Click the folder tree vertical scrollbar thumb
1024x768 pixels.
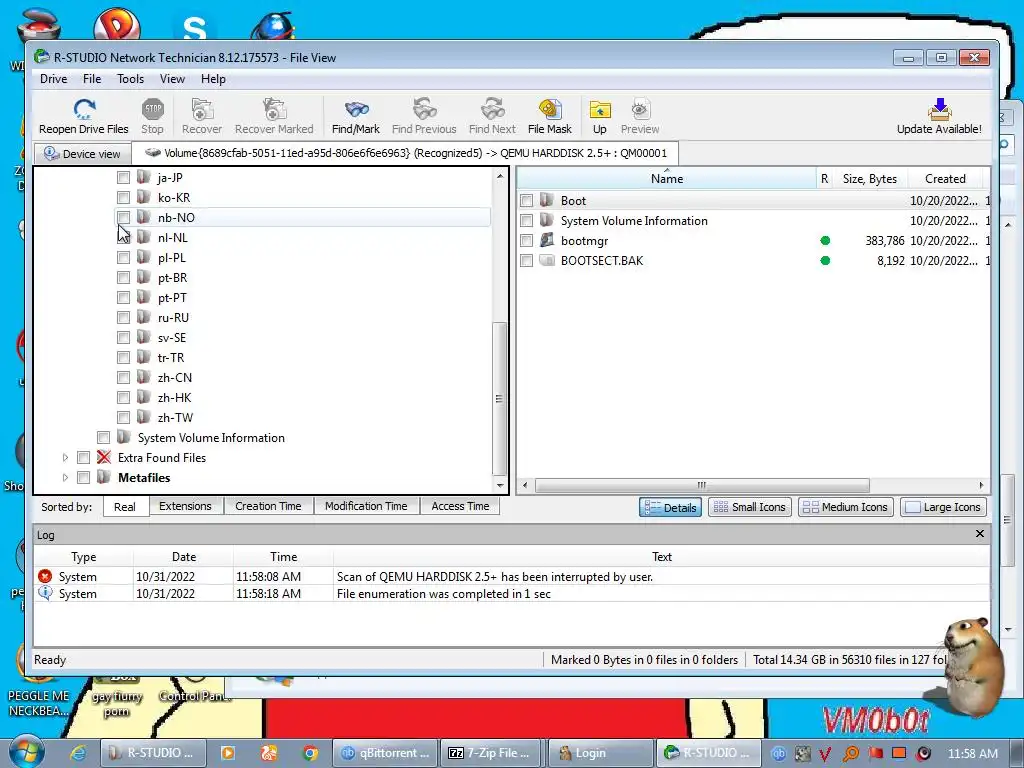tap(500, 398)
